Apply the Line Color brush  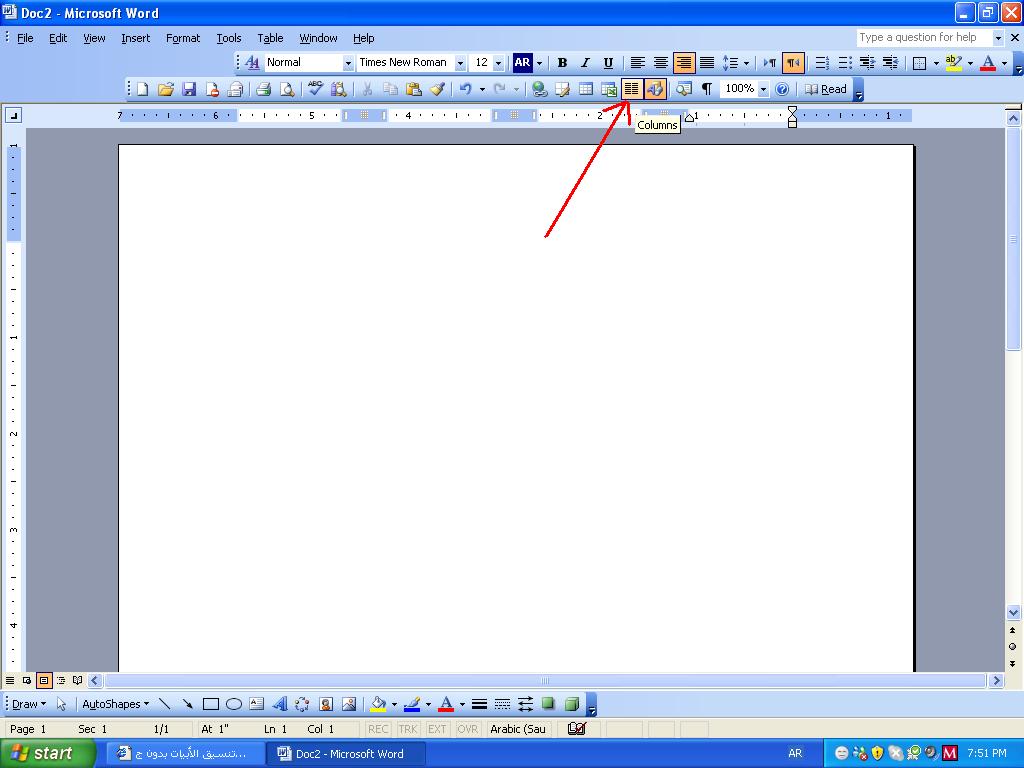pos(412,704)
